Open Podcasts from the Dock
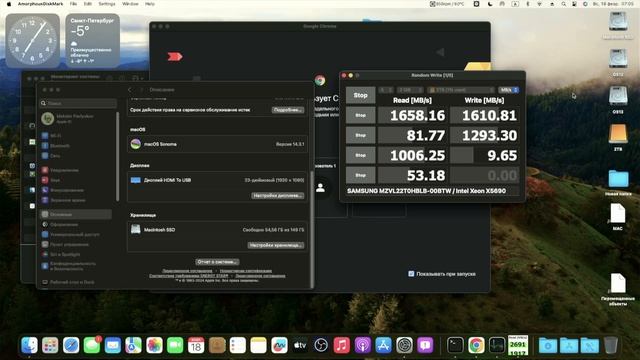 [x=362, y=345]
